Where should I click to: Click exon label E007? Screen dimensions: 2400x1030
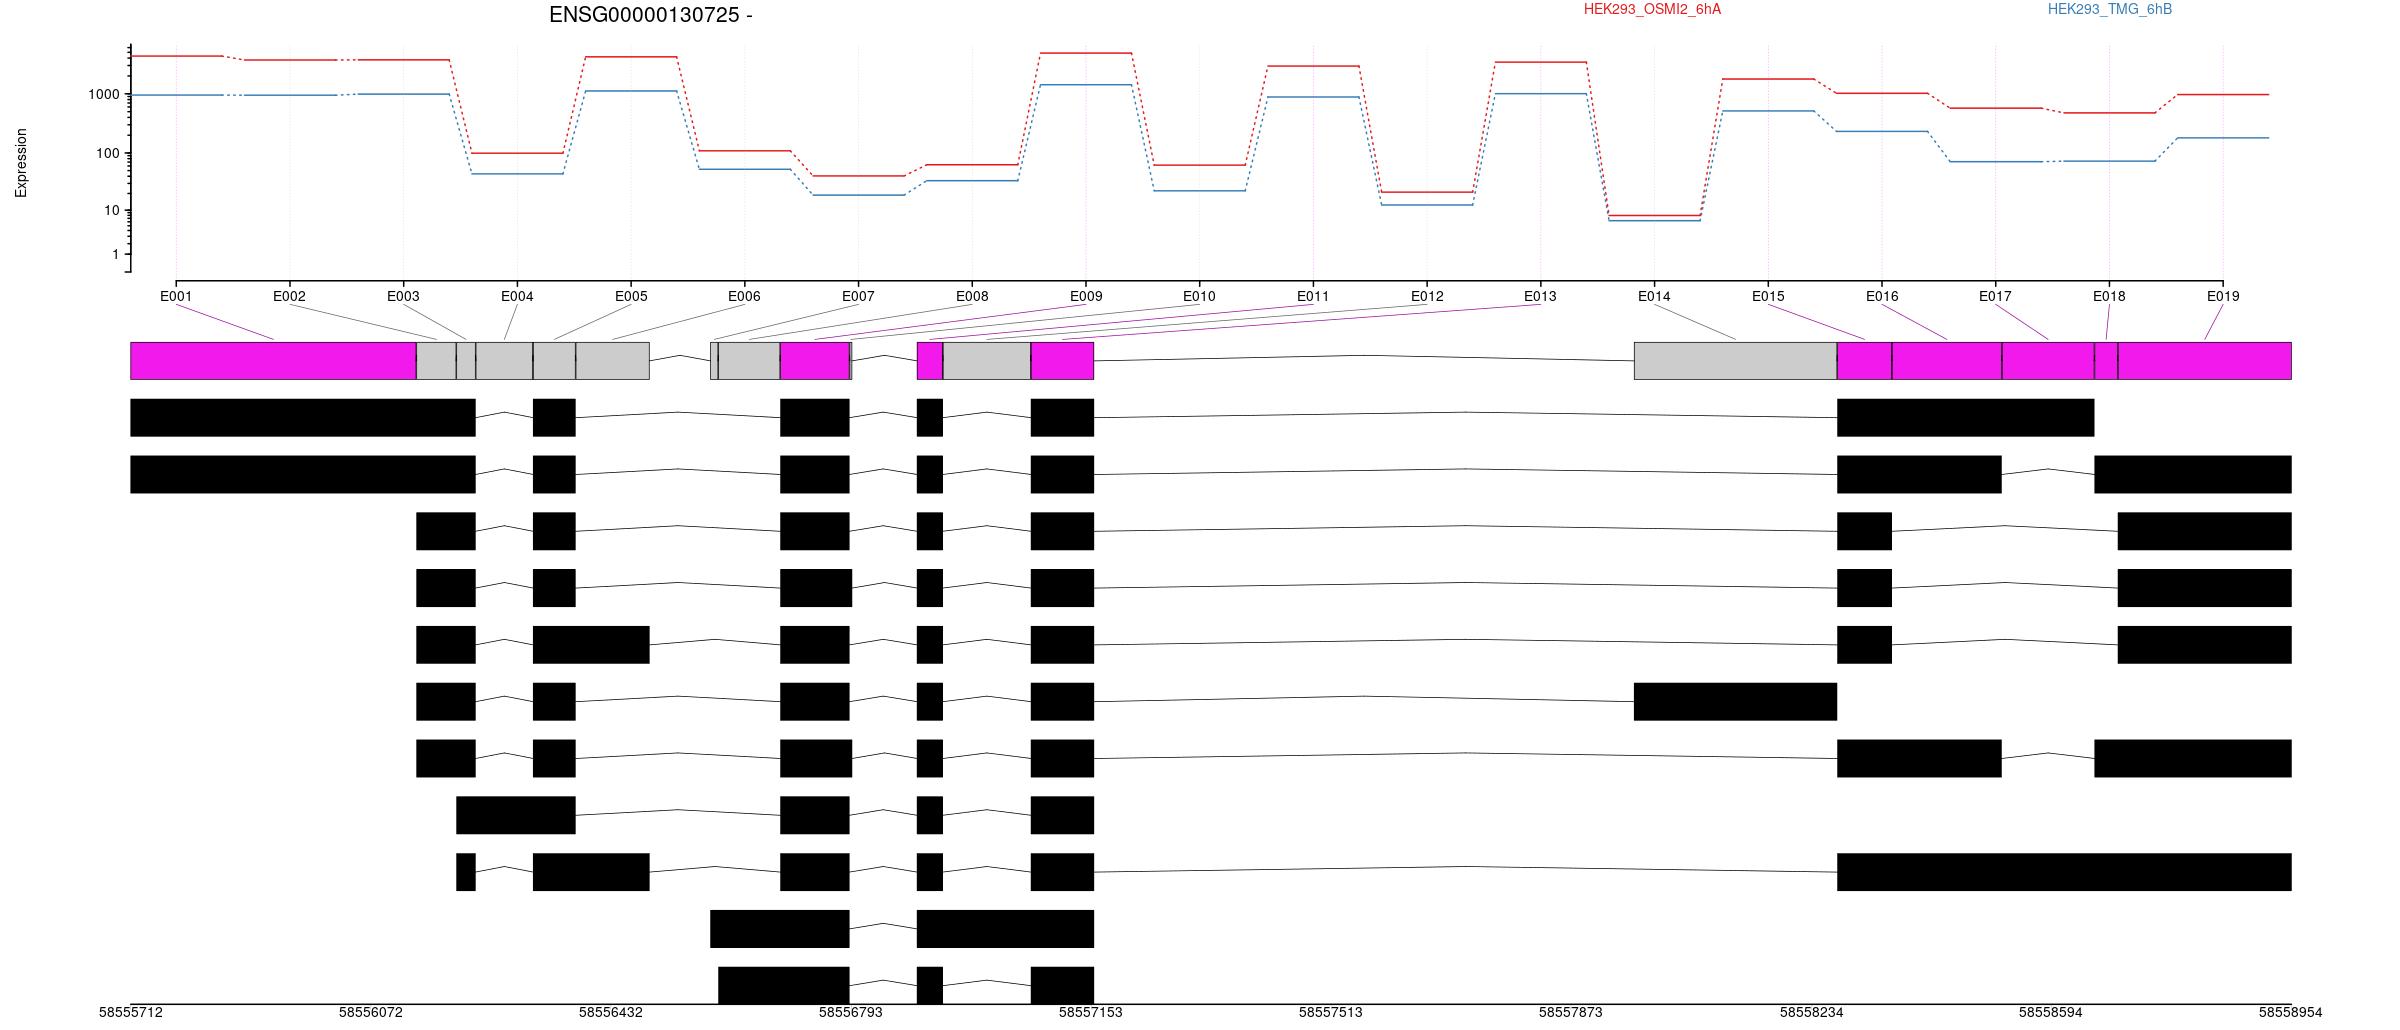(858, 296)
